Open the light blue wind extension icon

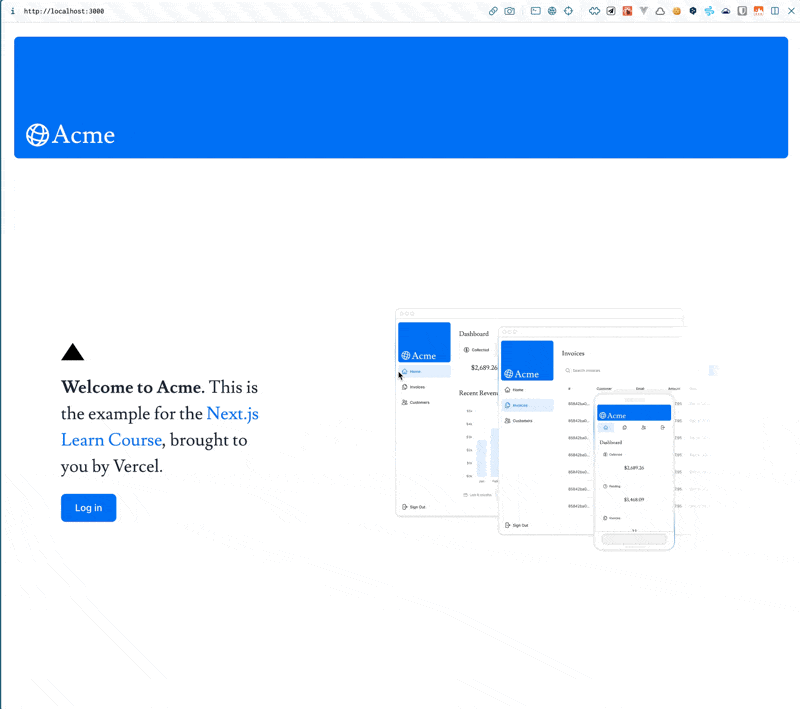click(x=709, y=11)
